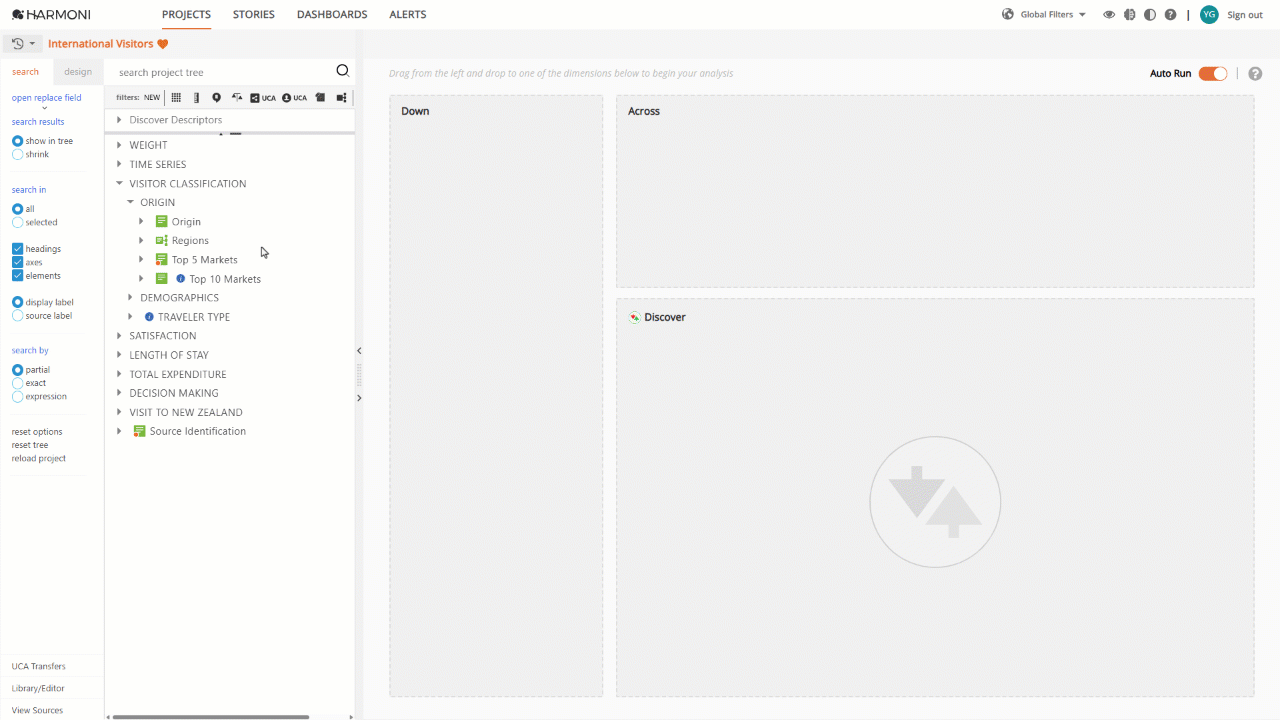
Task: Select the 'source label' radio option
Action: 17,316
